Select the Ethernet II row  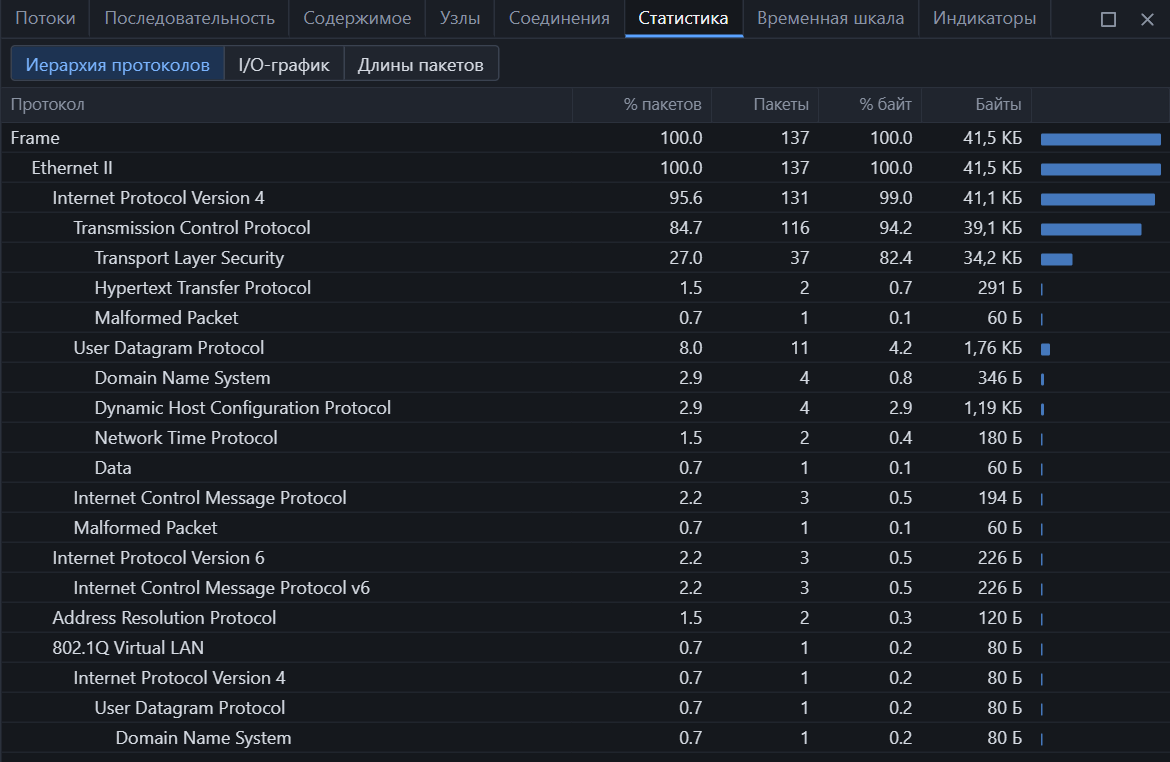(585, 168)
